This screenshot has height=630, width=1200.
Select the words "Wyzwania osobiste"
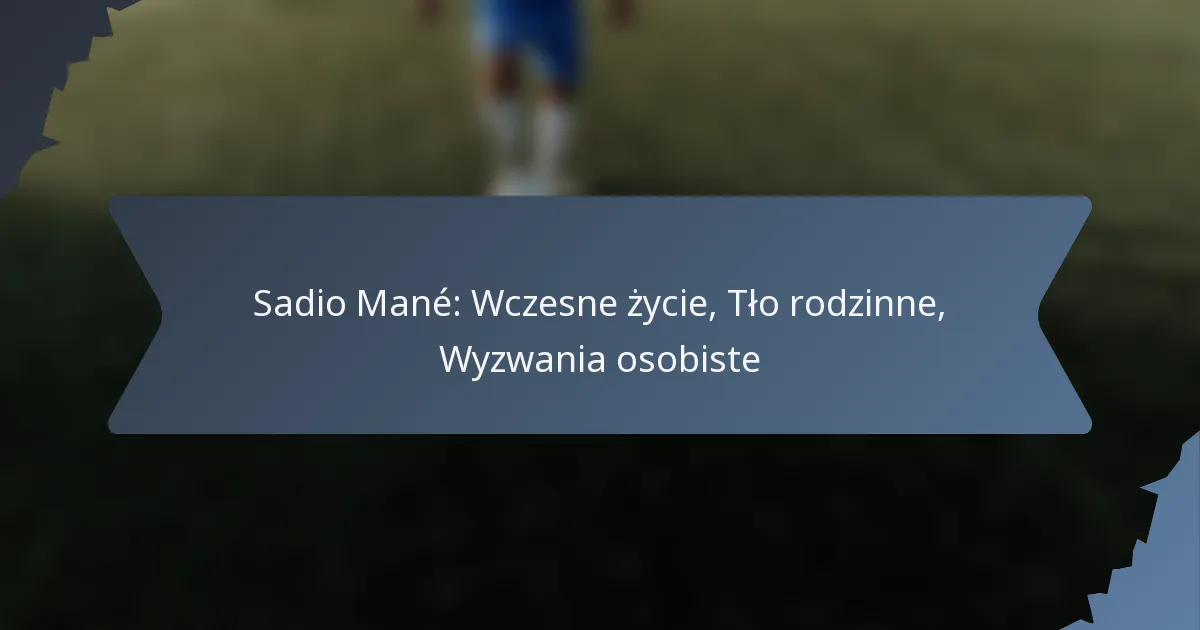point(600,359)
